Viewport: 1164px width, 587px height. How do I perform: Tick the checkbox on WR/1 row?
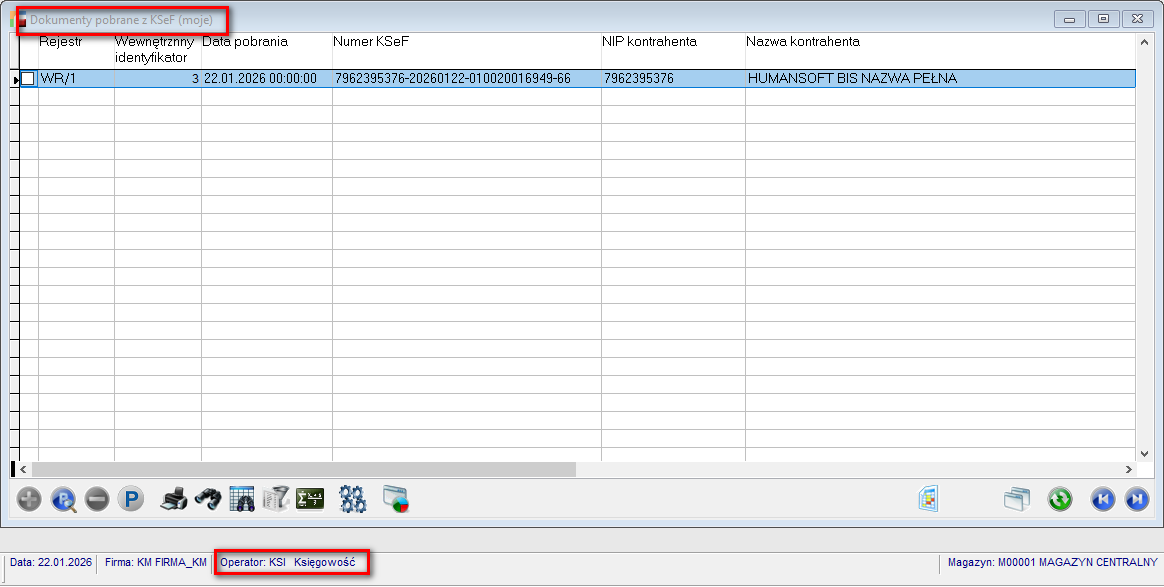pyautogui.click(x=28, y=79)
